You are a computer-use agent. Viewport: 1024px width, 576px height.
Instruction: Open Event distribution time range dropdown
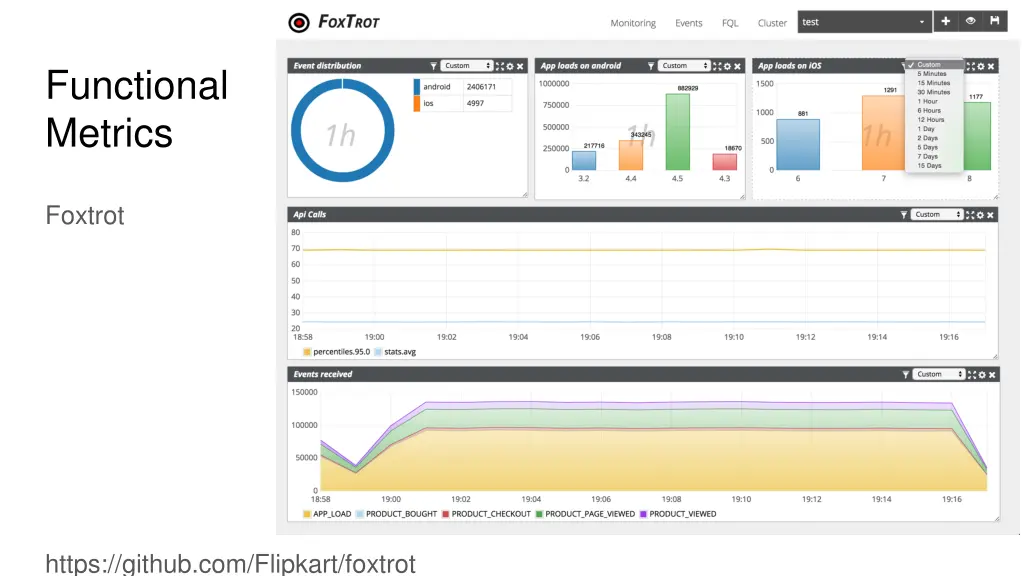(x=467, y=66)
